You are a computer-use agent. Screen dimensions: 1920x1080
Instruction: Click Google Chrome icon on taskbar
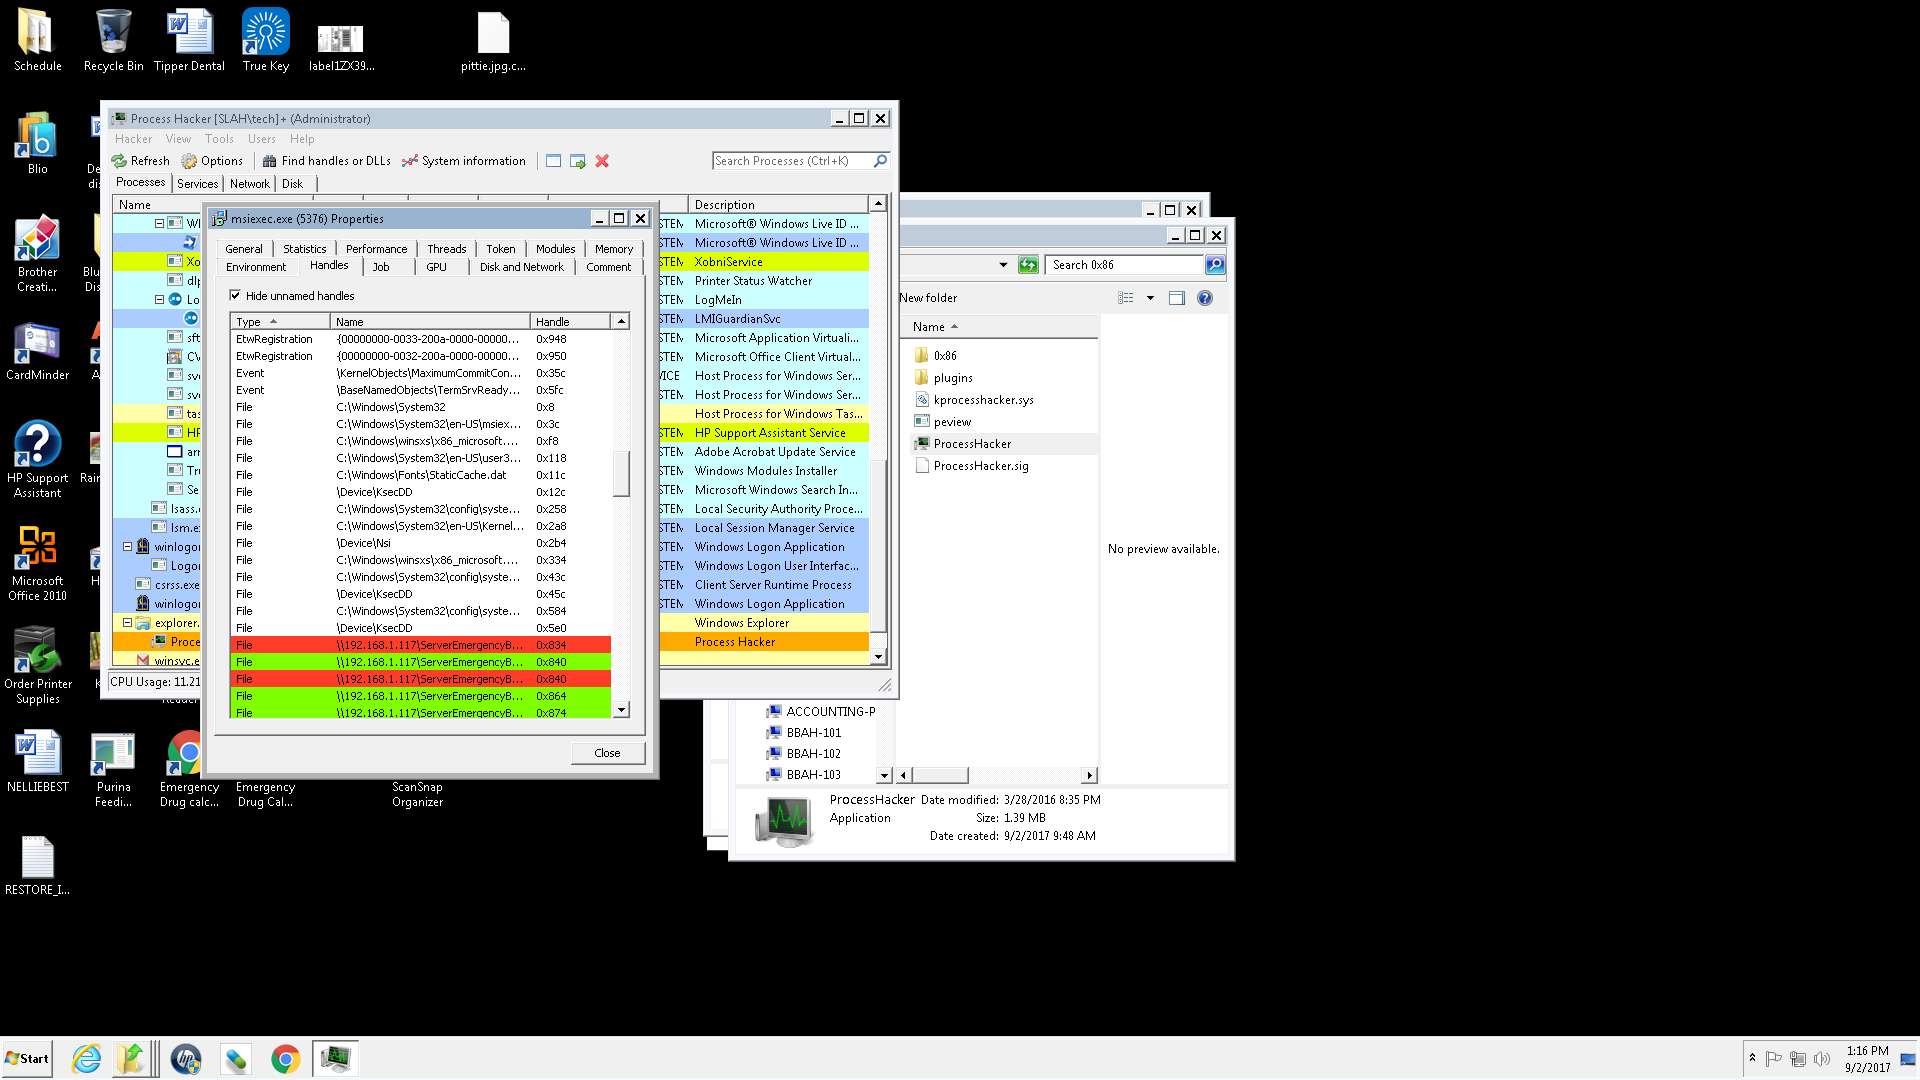285,1058
